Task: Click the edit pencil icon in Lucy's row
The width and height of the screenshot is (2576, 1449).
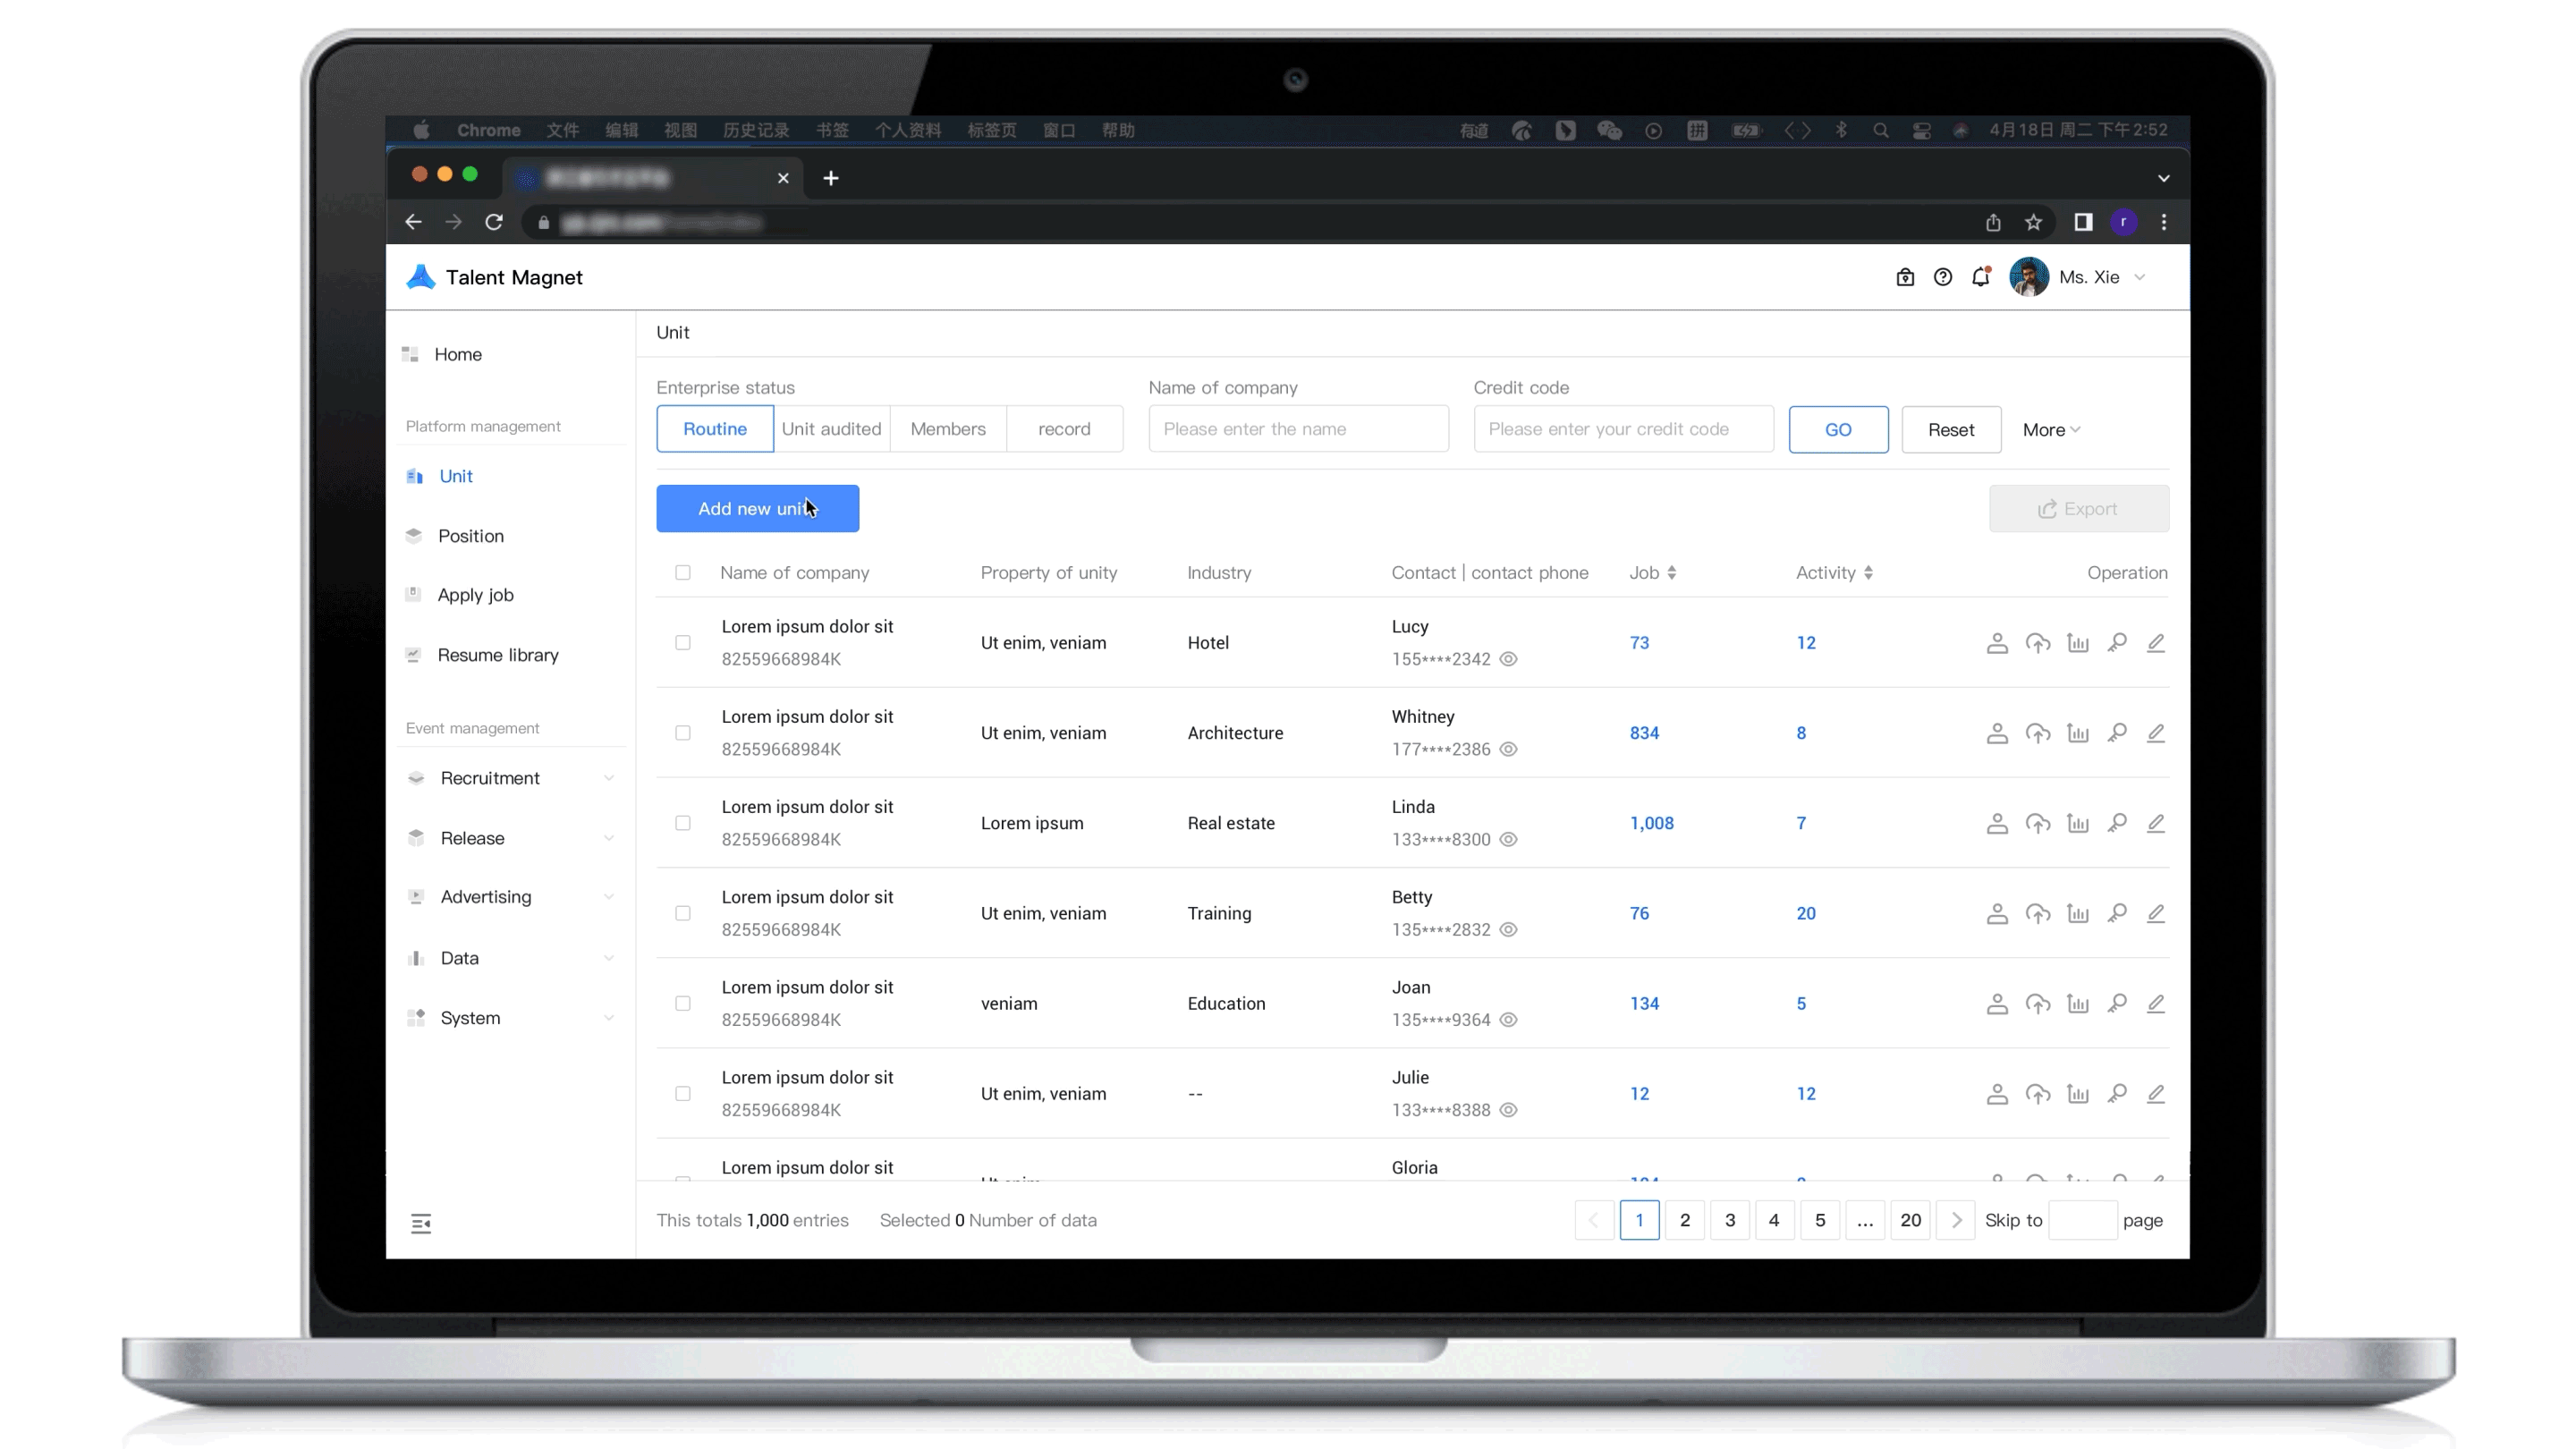Action: [2155, 643]
